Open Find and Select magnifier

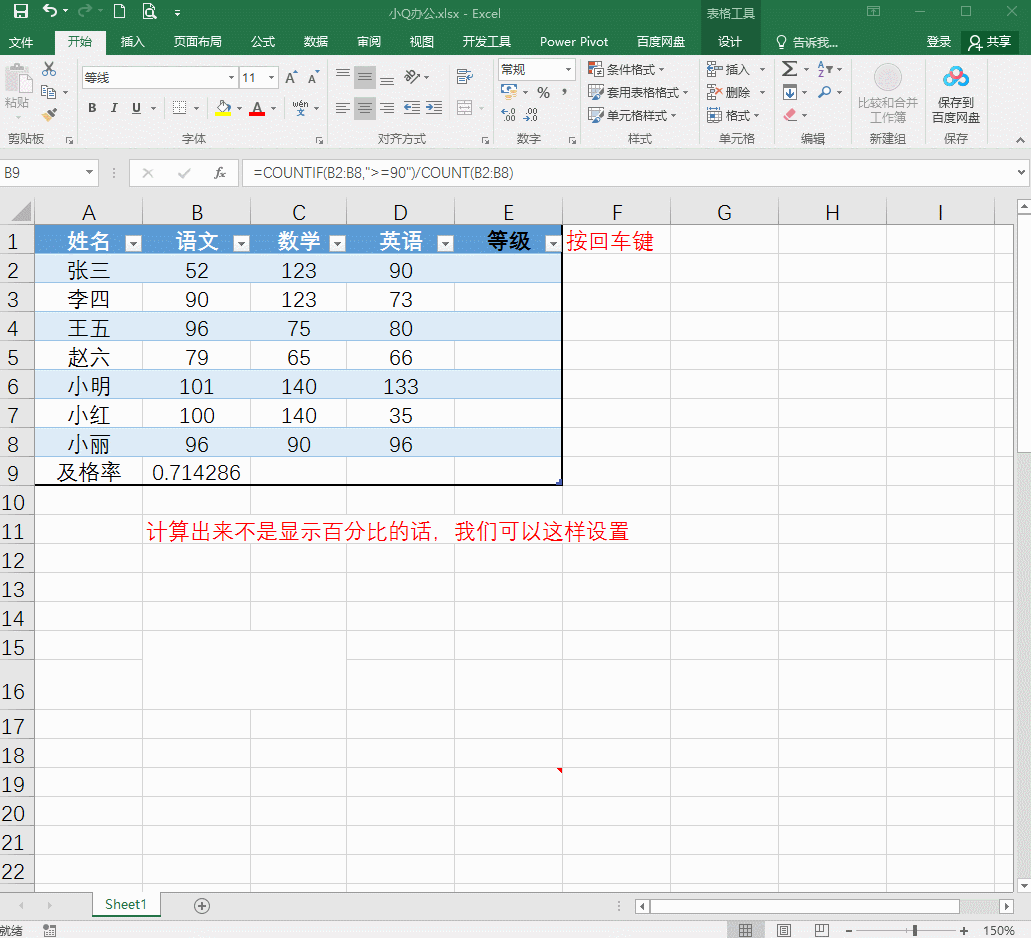pos(825,92)
